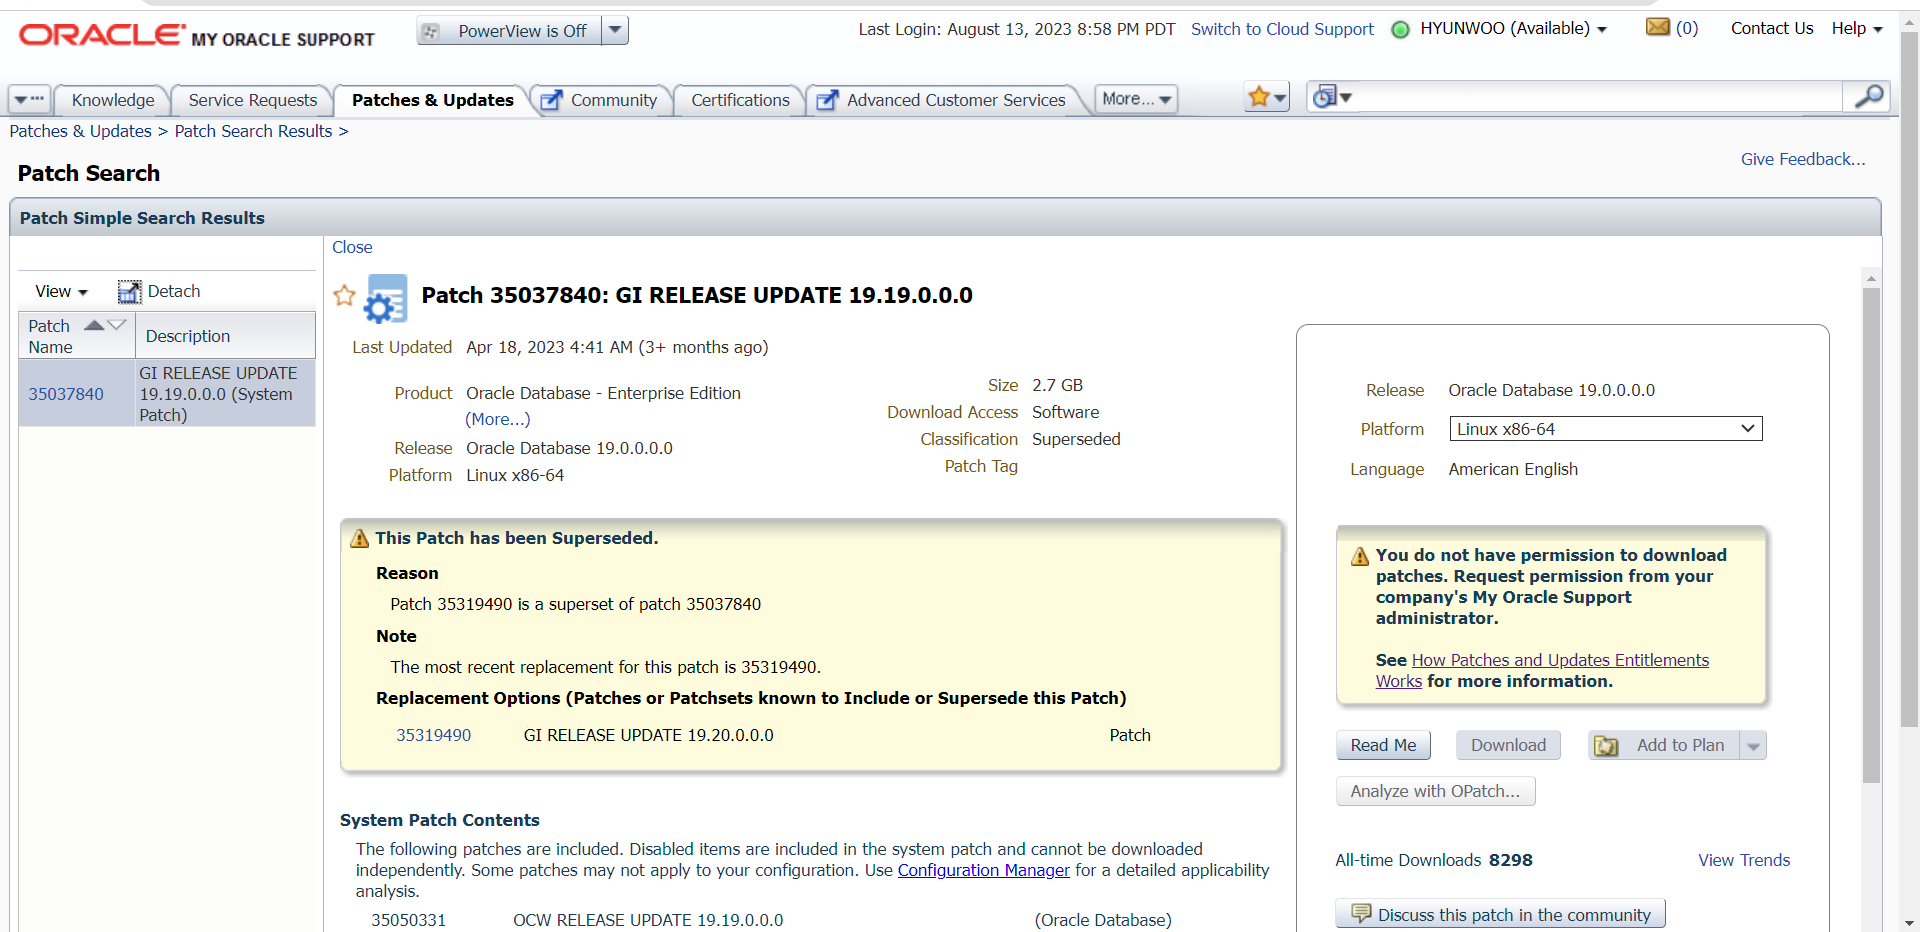Click the Read Me button

pyautogui.click(x=1383, y=745)
